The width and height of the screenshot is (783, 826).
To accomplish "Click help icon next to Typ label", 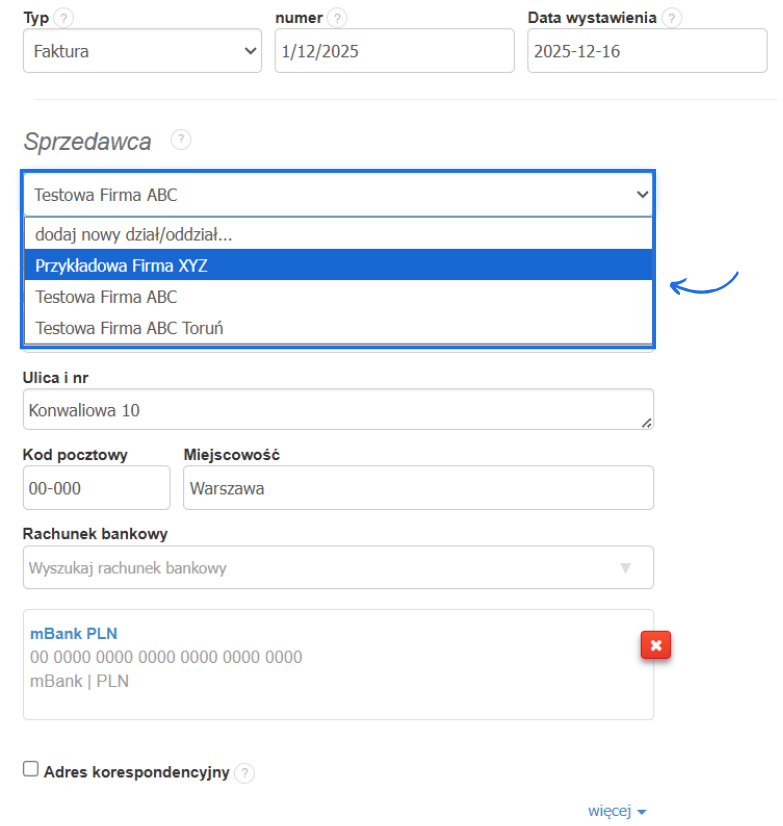I will click(64, 18).
